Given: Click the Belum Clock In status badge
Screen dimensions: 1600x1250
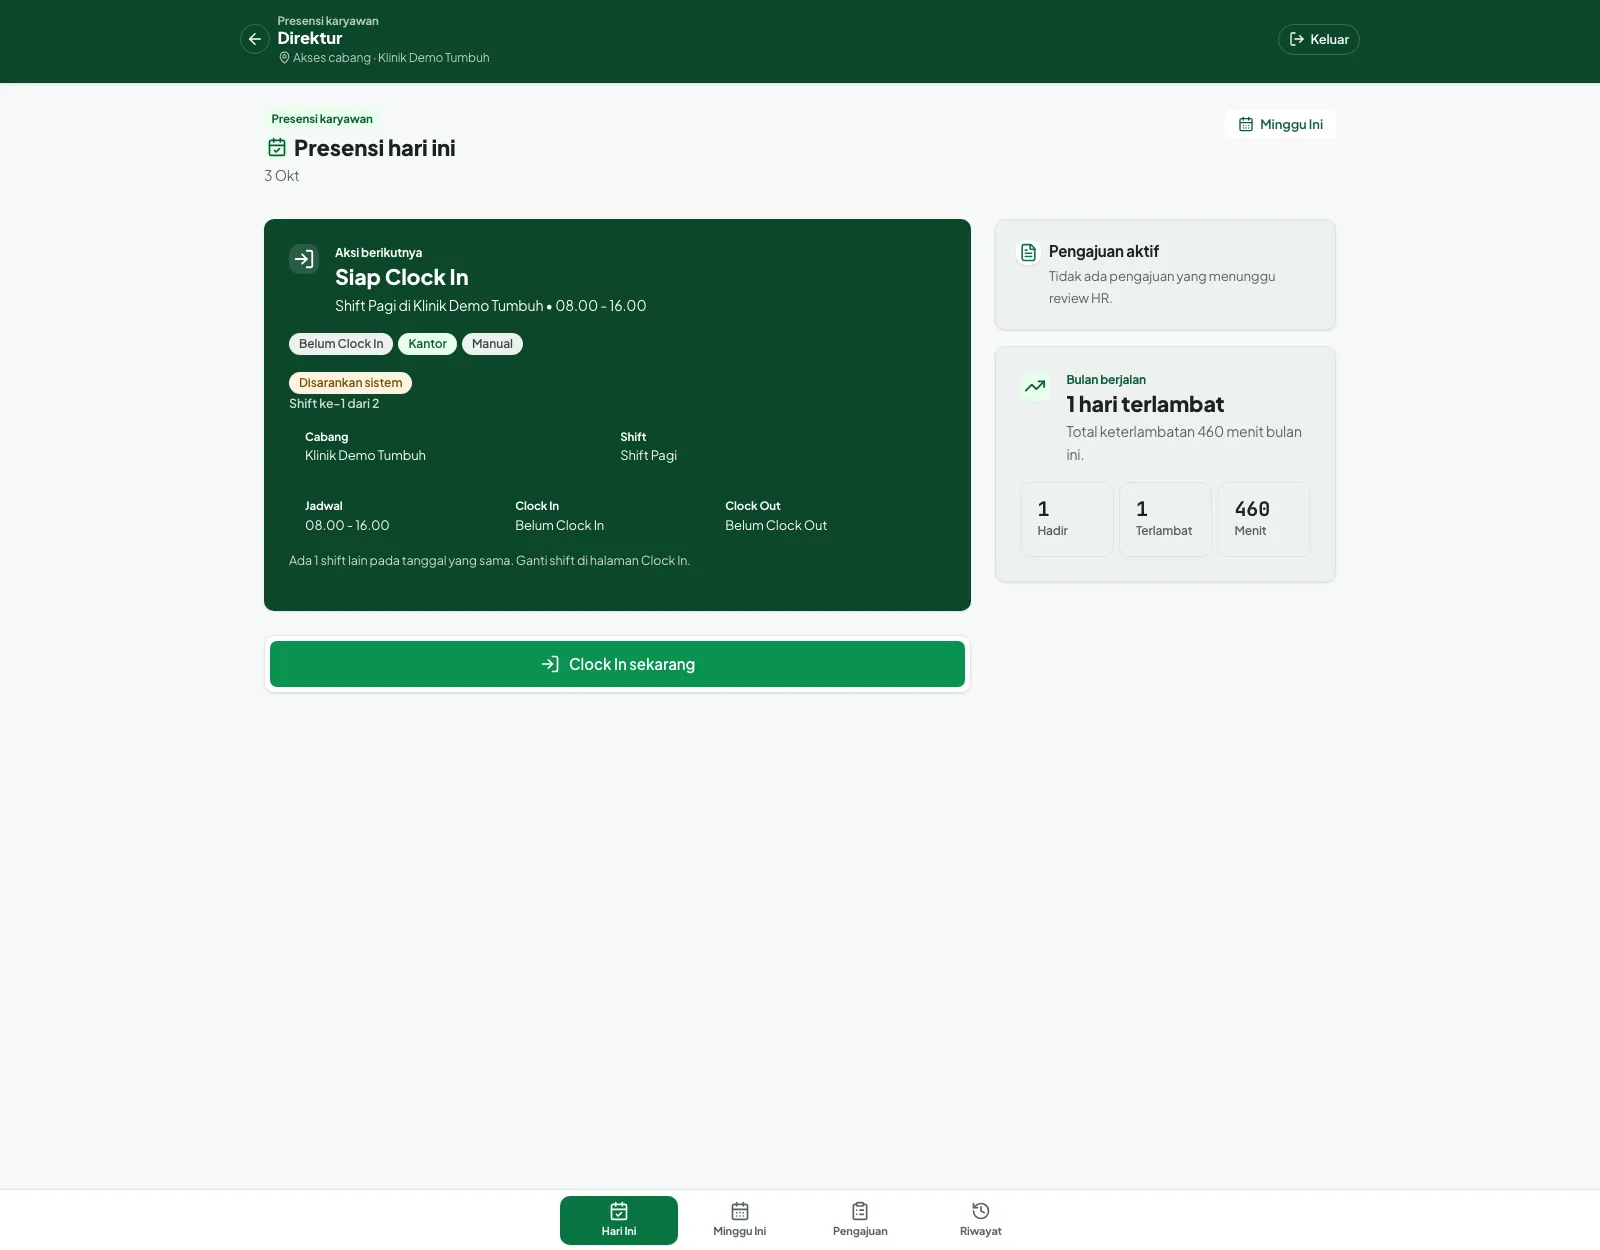Looking at the screenshot, I should (x=341, y=344).
